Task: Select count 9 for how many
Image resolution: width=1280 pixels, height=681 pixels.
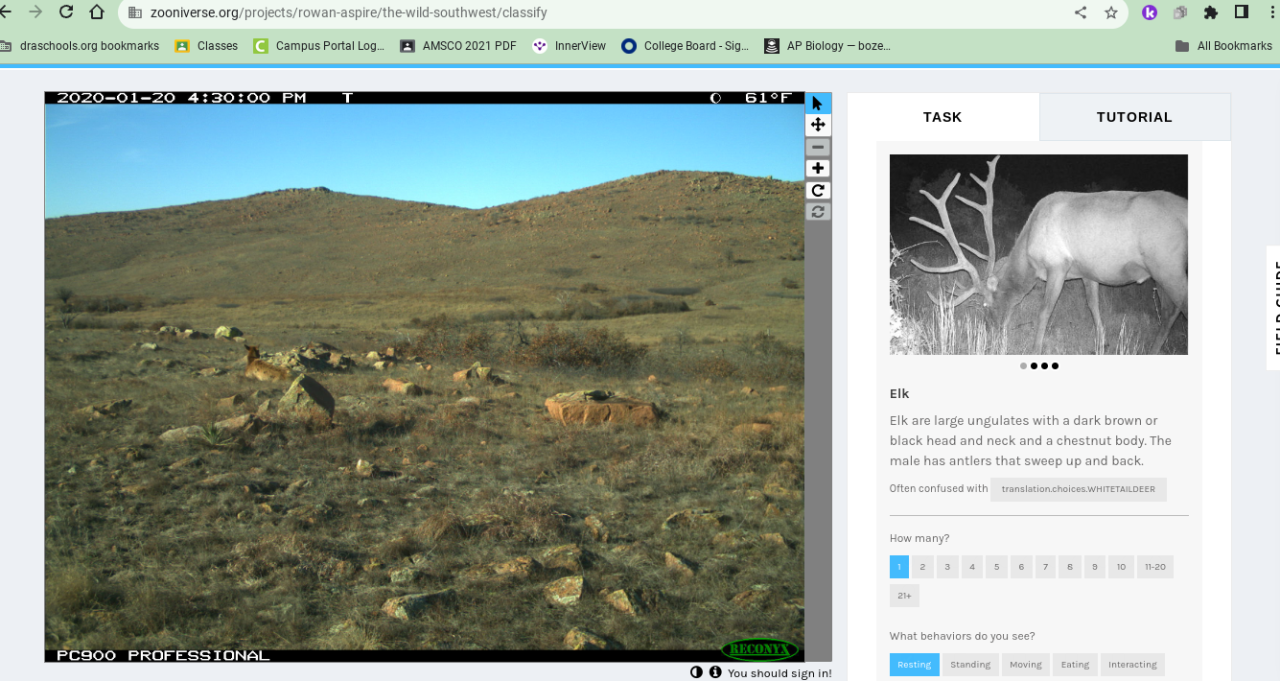Action: (x=1095, y=567)
